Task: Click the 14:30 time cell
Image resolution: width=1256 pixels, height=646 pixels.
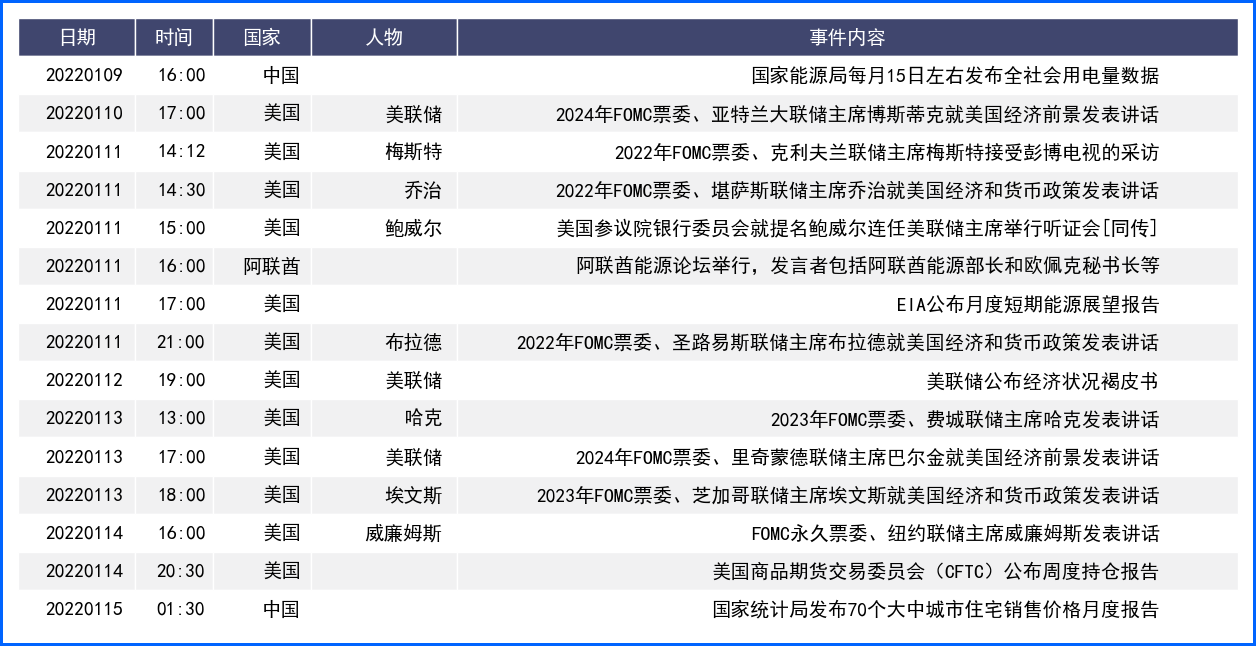Action: pos(181,190)
